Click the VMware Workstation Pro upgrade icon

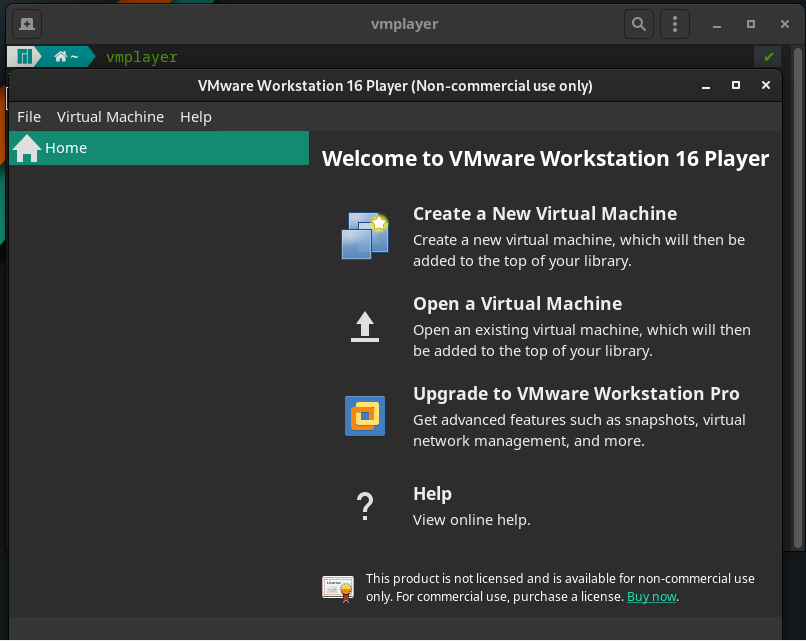tap(364, 415)
